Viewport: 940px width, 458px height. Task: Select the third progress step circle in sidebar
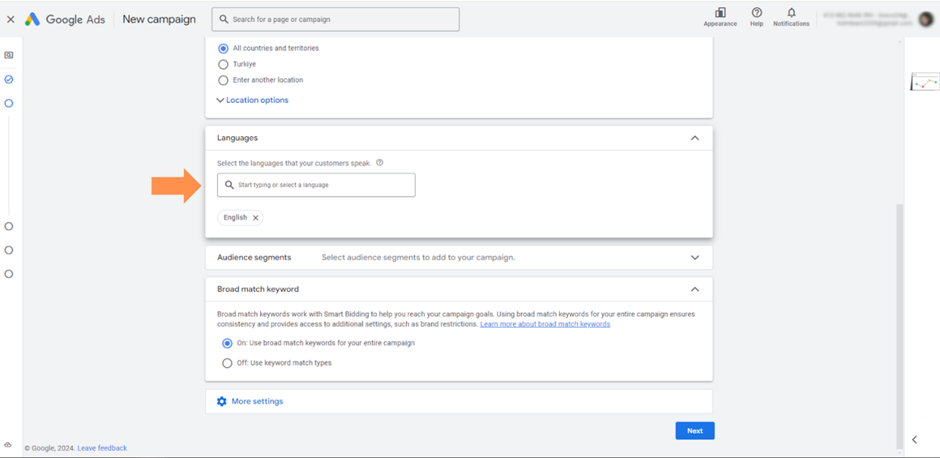point(8,227)
